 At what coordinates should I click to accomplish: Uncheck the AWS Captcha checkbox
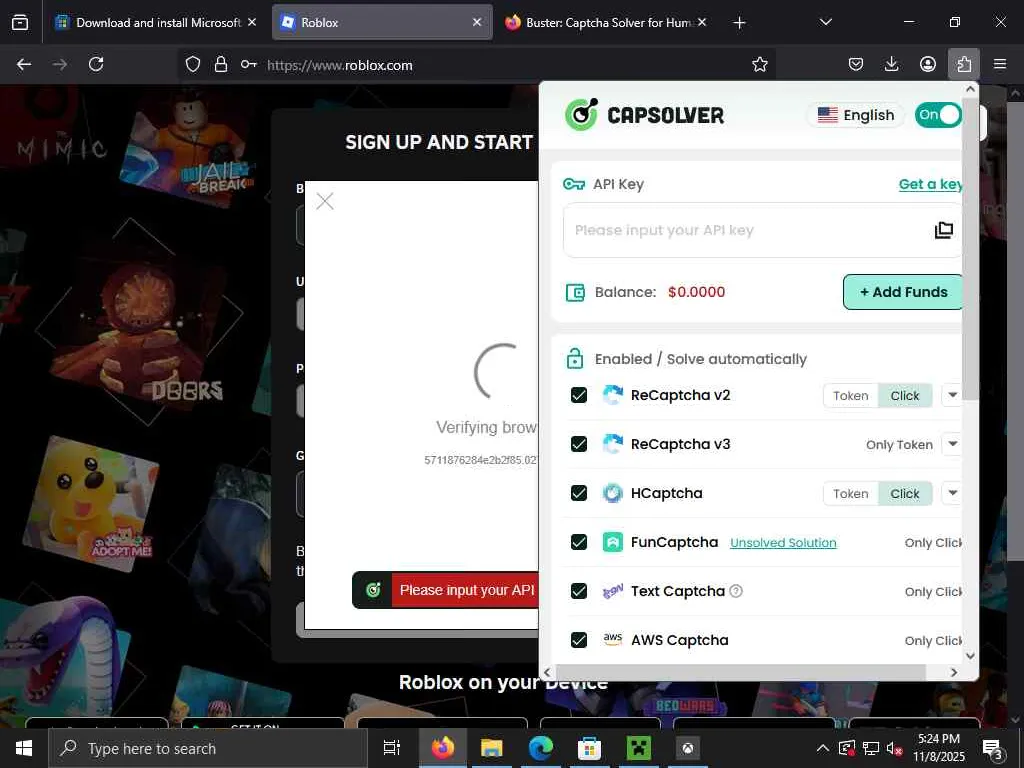point(579,640)
